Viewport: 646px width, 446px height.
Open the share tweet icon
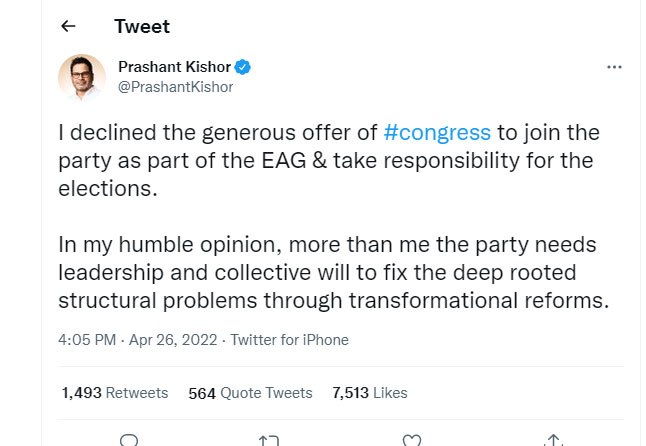click(553, 440)
